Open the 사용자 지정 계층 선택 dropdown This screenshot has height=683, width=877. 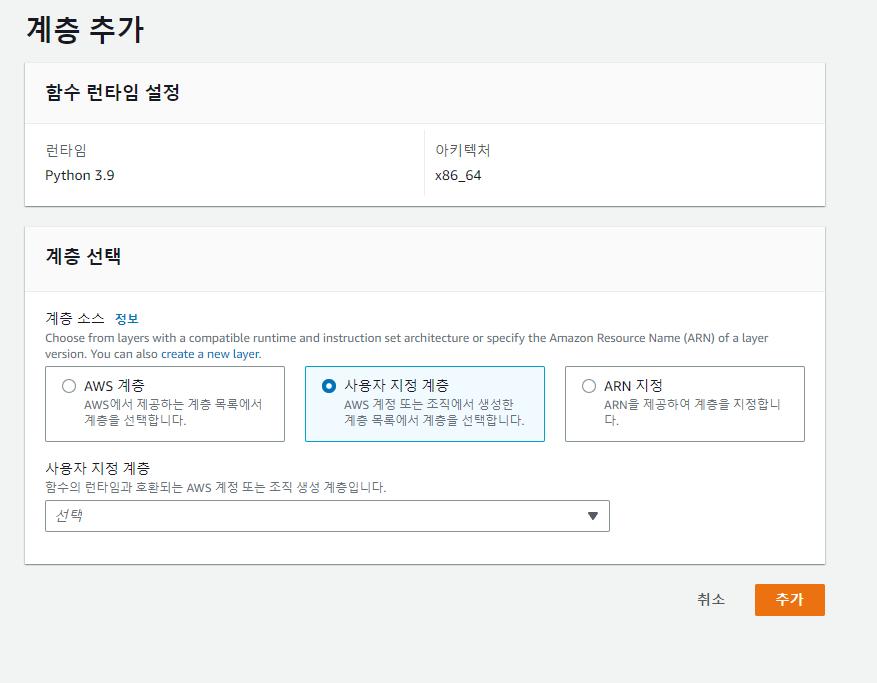(x=327, y=516)
